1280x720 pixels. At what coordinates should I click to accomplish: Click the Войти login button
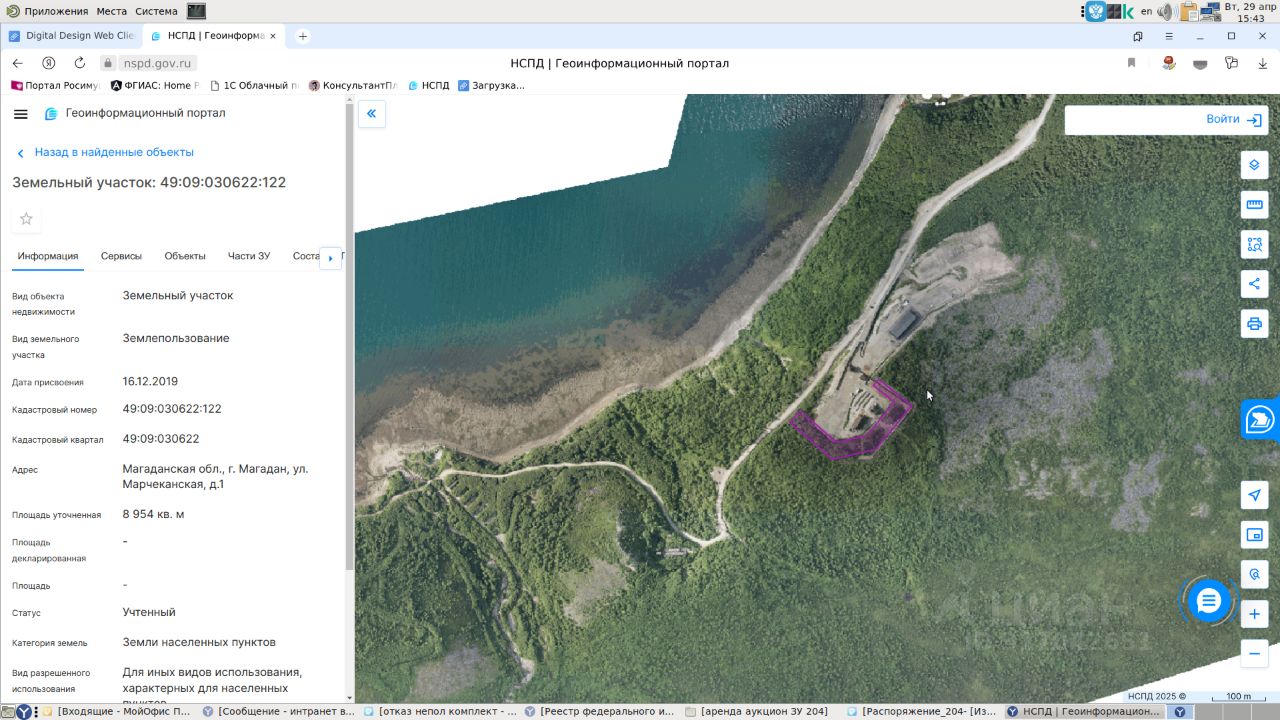[x=1234, y=119]
